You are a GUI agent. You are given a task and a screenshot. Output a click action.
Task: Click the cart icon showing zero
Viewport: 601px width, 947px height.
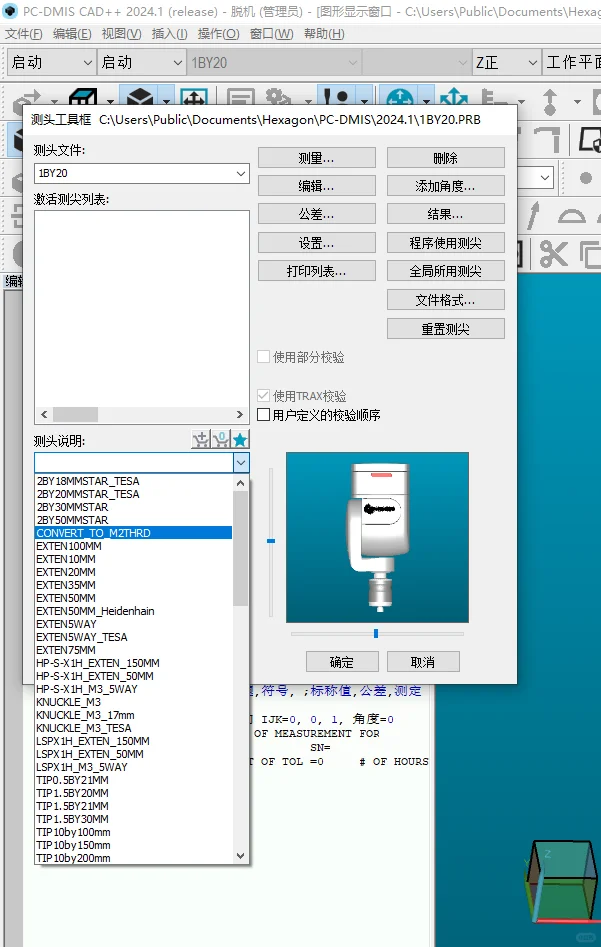[x=220, y=440]
